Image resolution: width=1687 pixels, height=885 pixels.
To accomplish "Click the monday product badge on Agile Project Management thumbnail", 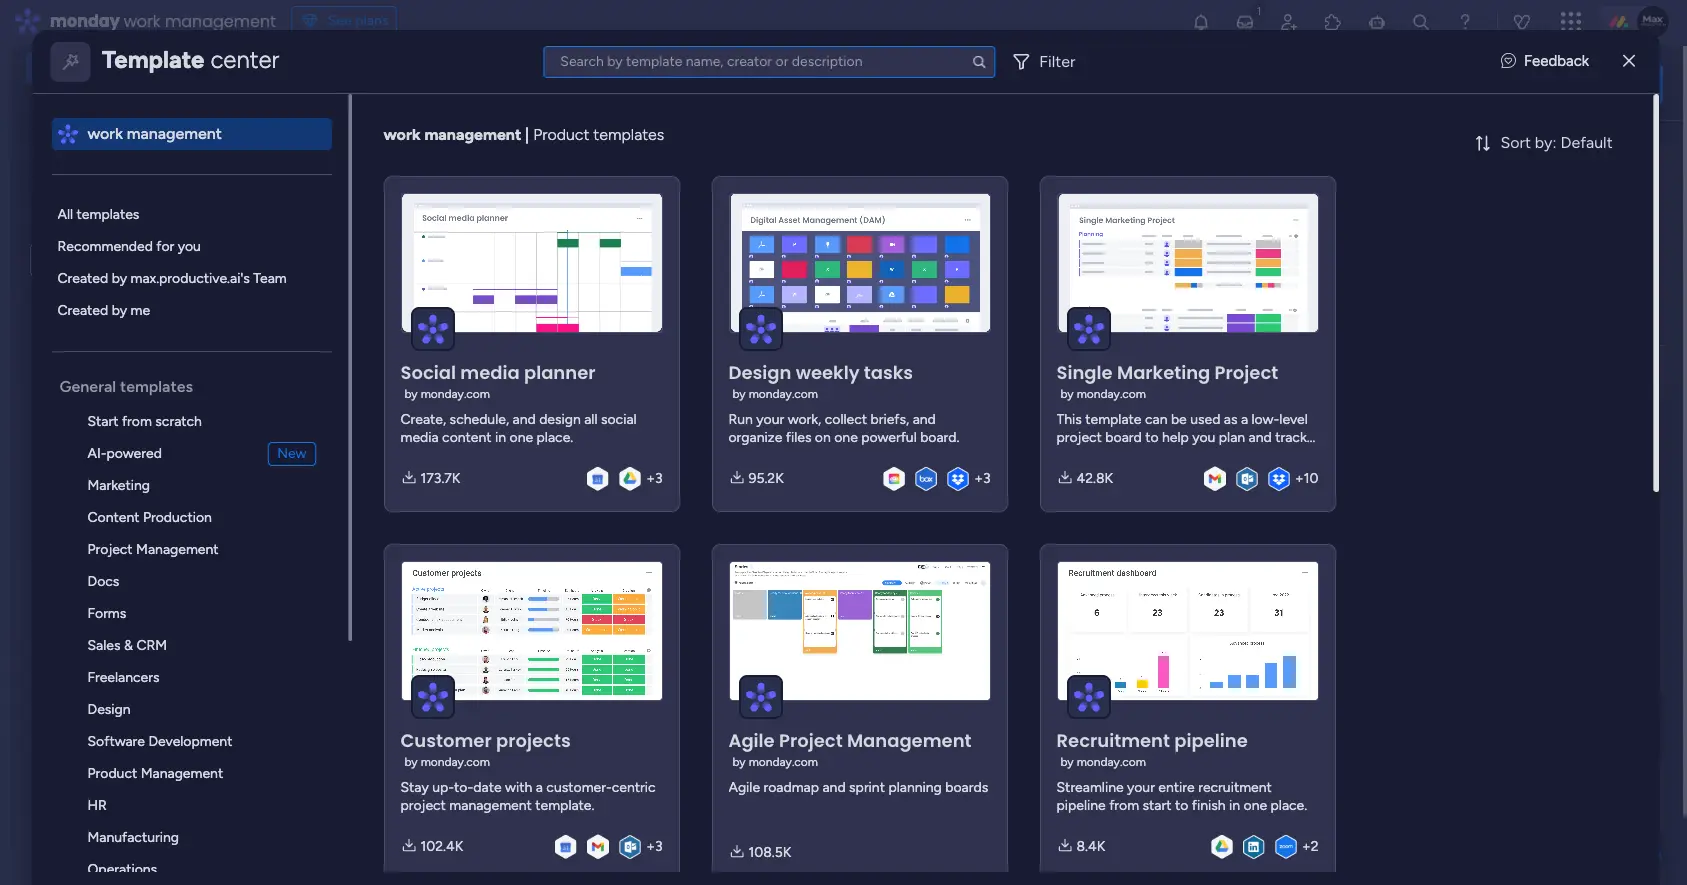I will pyautogui.click(x=761, y=697).
